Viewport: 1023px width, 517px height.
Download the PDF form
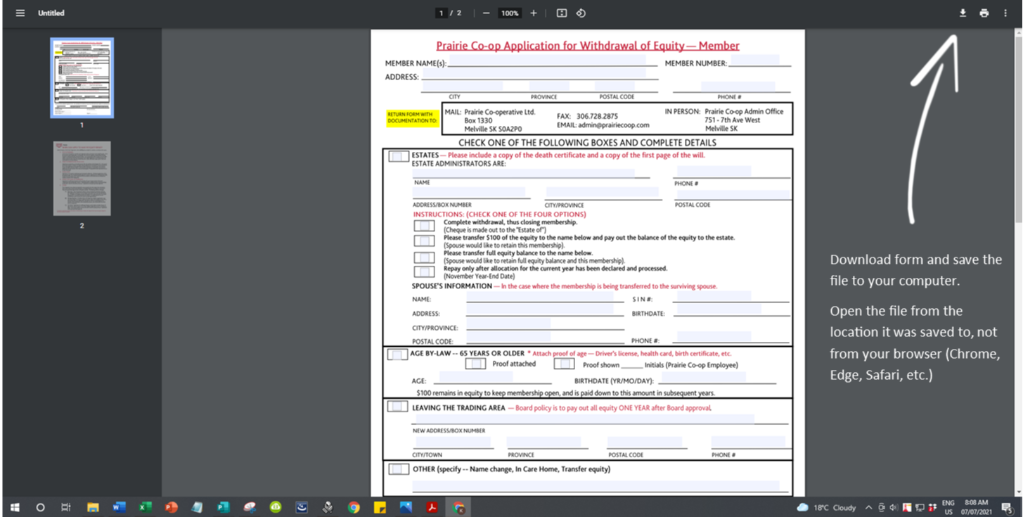[962, 13]
